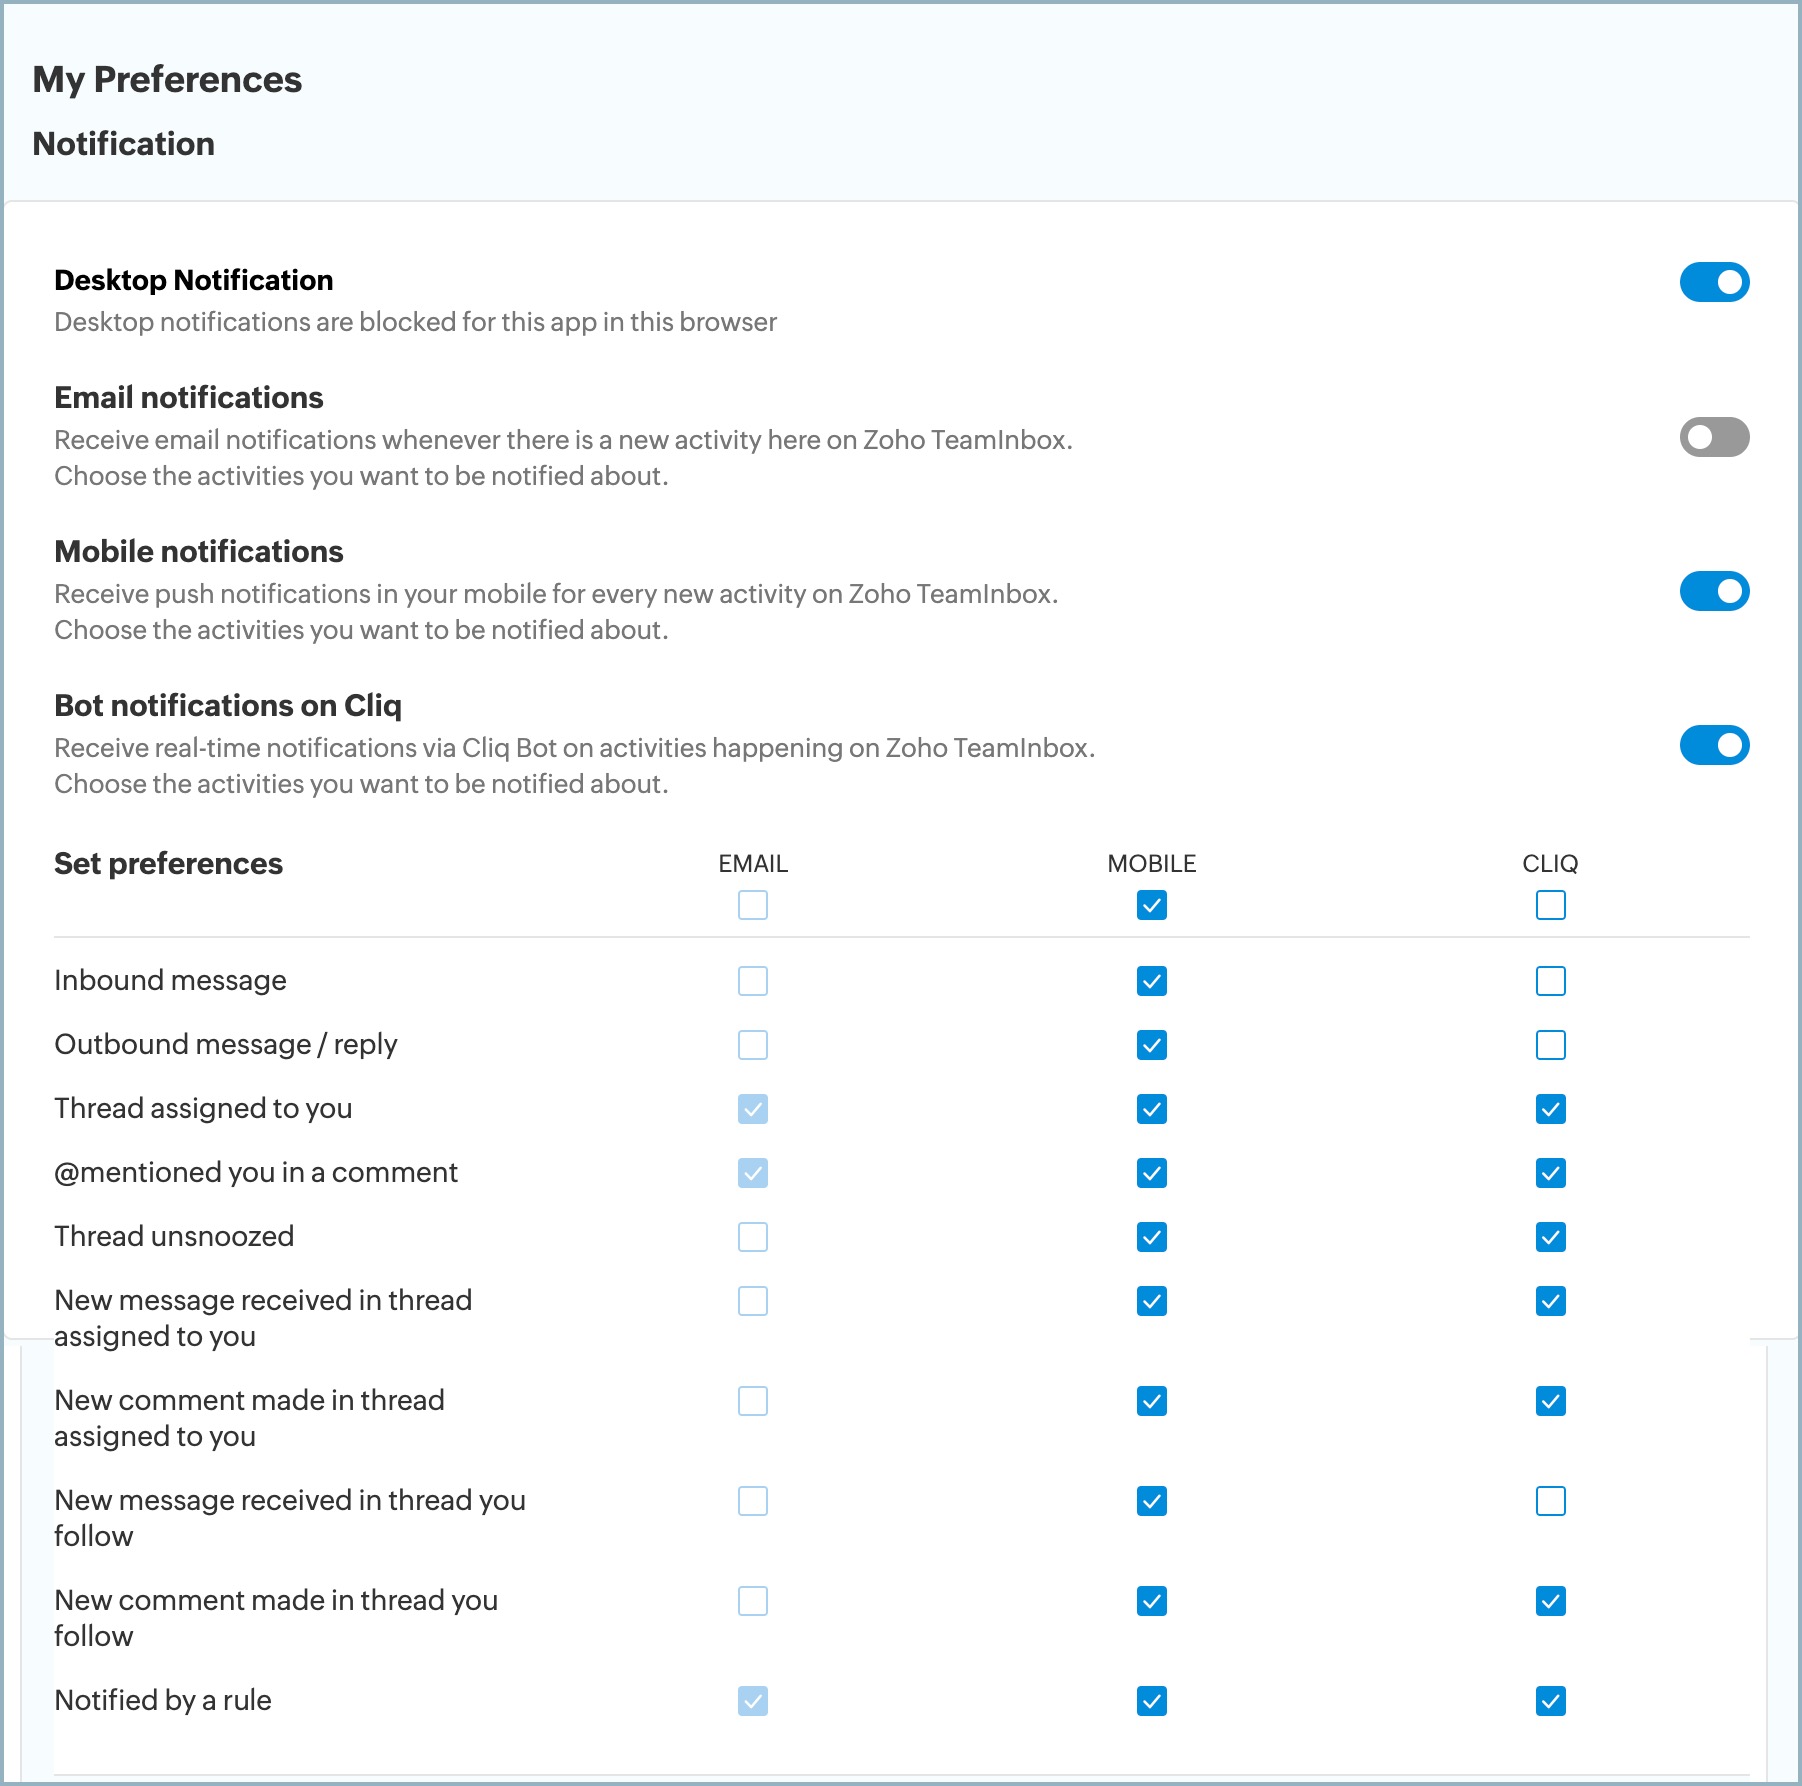1802x1786 pixels.
Task: Uncheck Cliq for new comment in followed thread
Action: pos(1550,1601)
